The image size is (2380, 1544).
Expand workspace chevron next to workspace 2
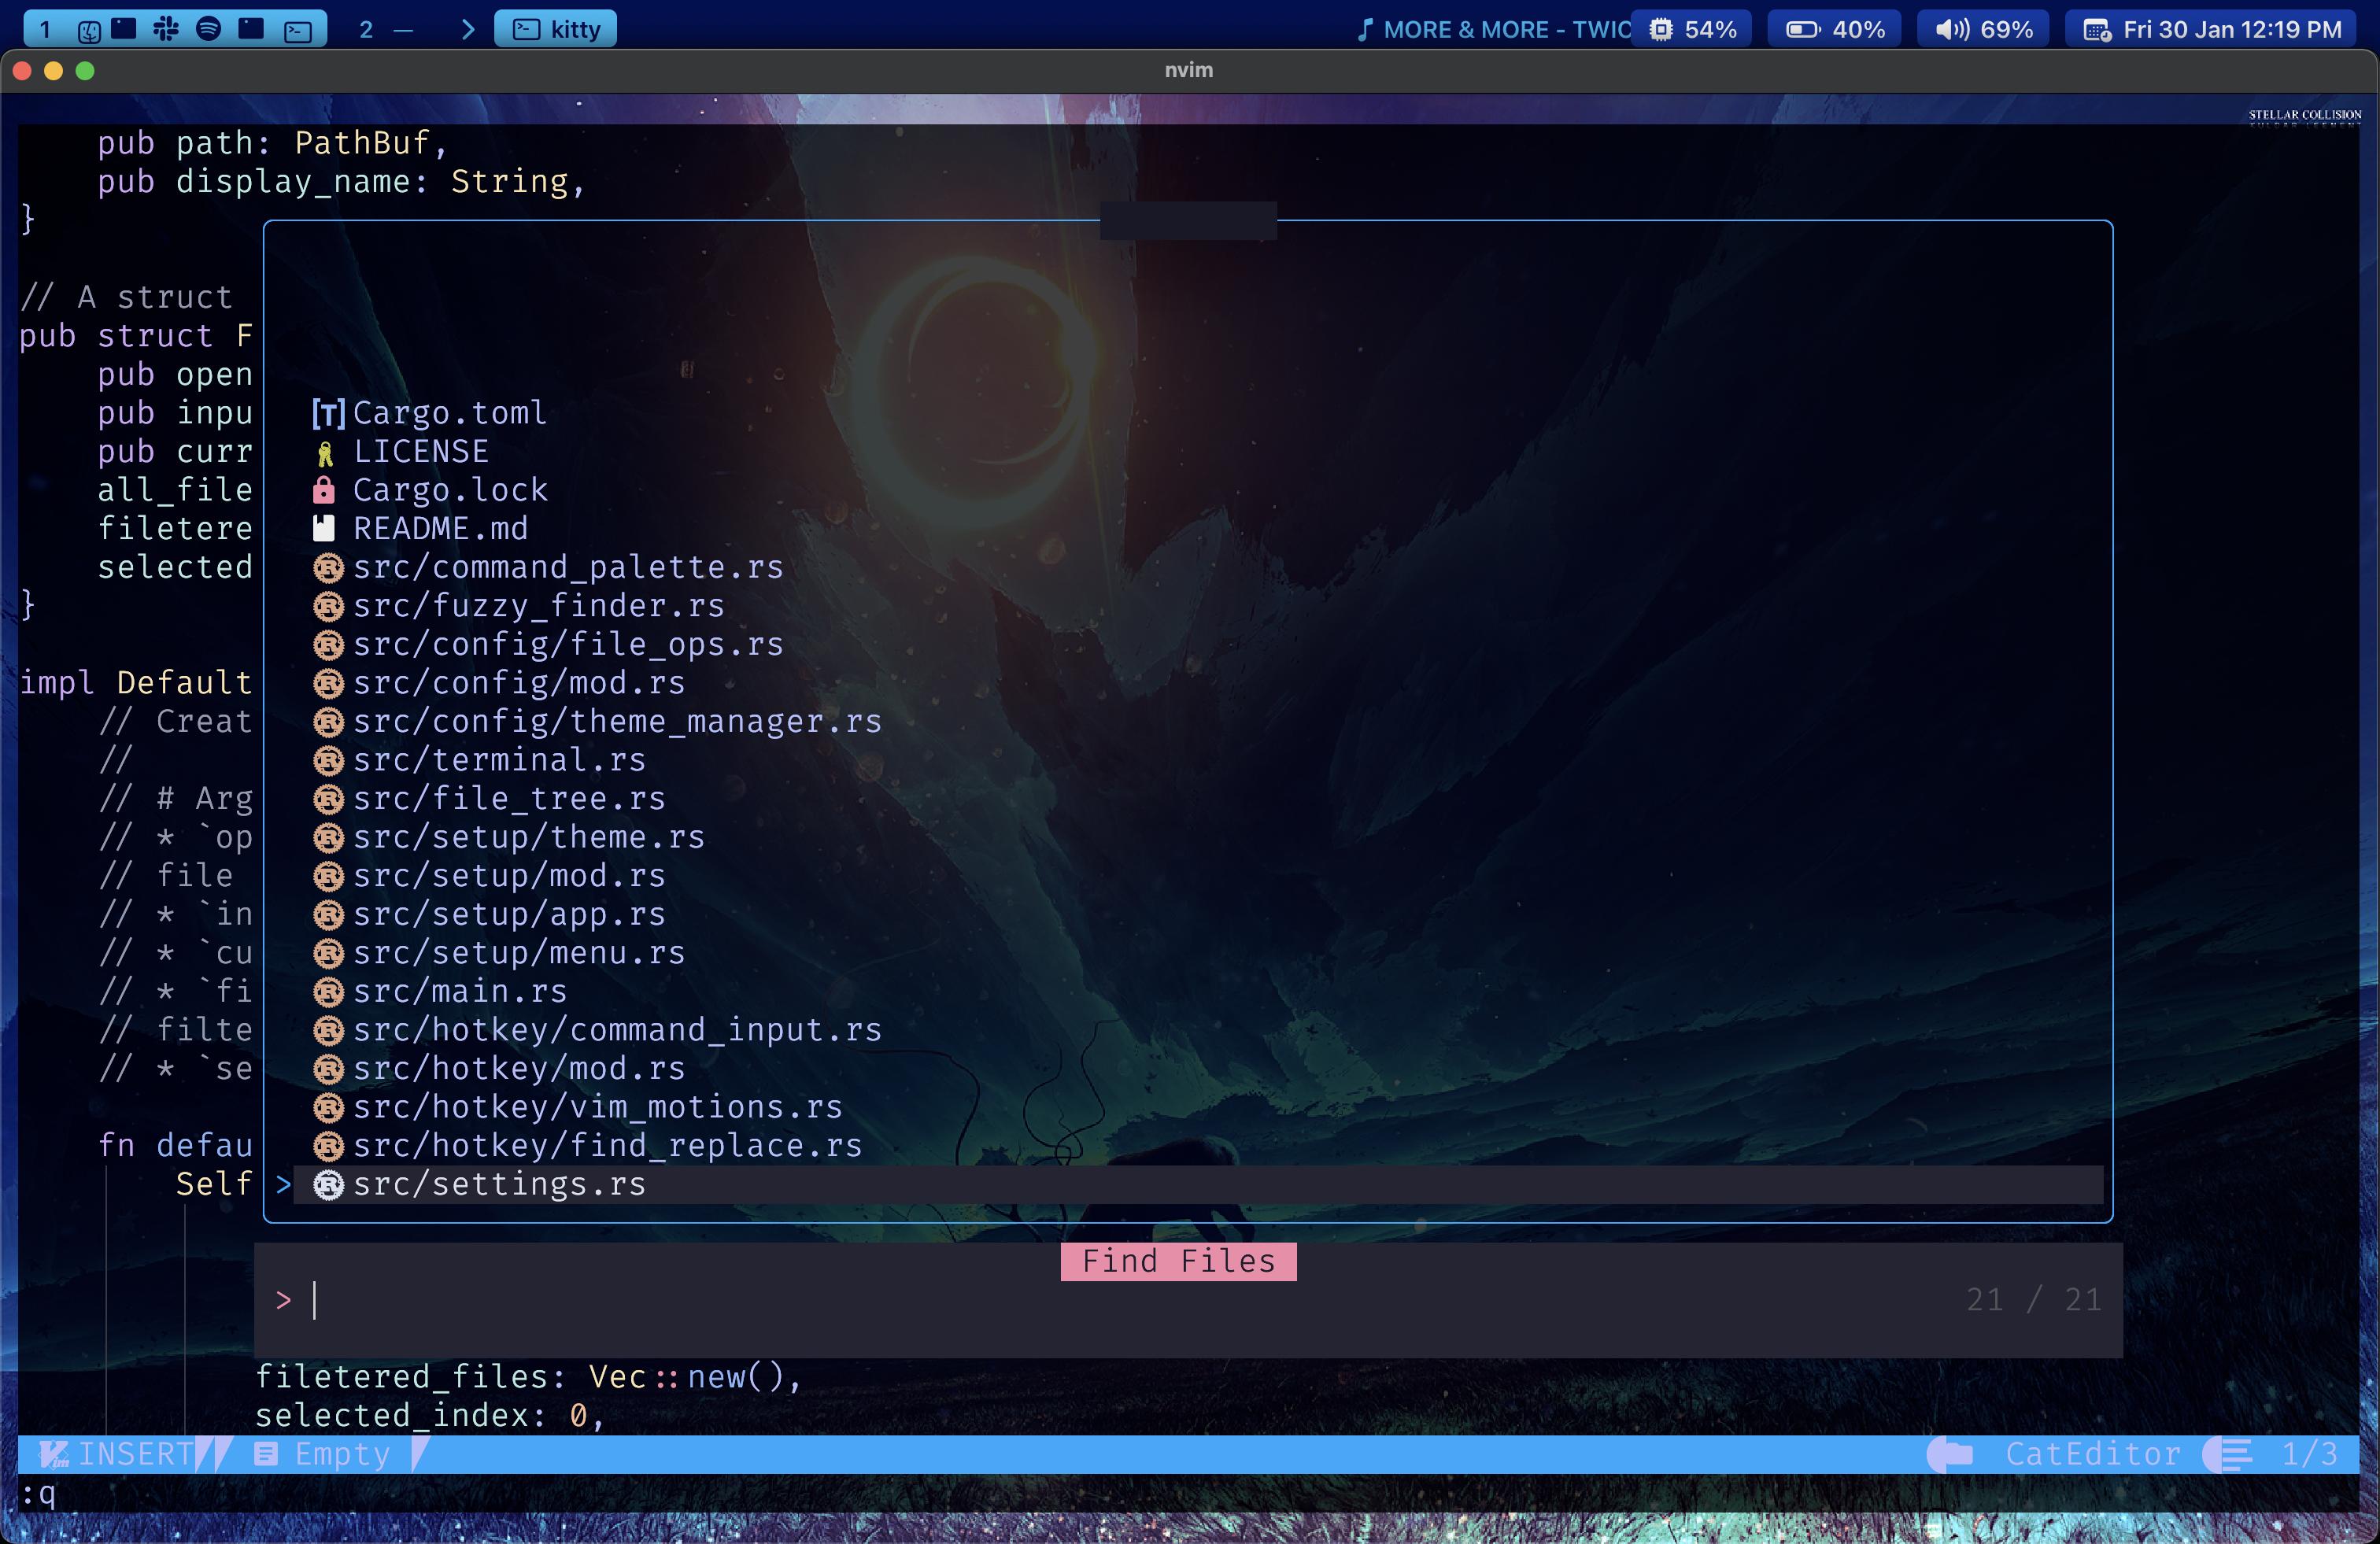coord(467,29)
